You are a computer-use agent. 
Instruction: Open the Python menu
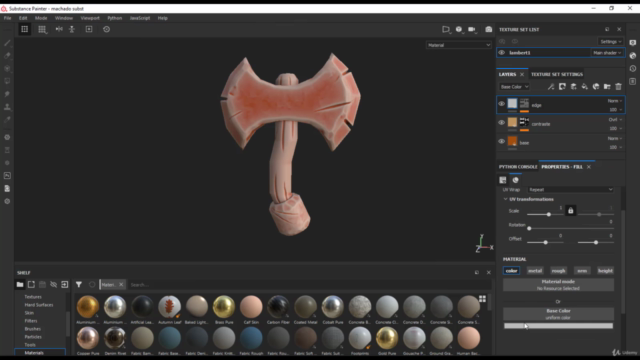[115, 18]
